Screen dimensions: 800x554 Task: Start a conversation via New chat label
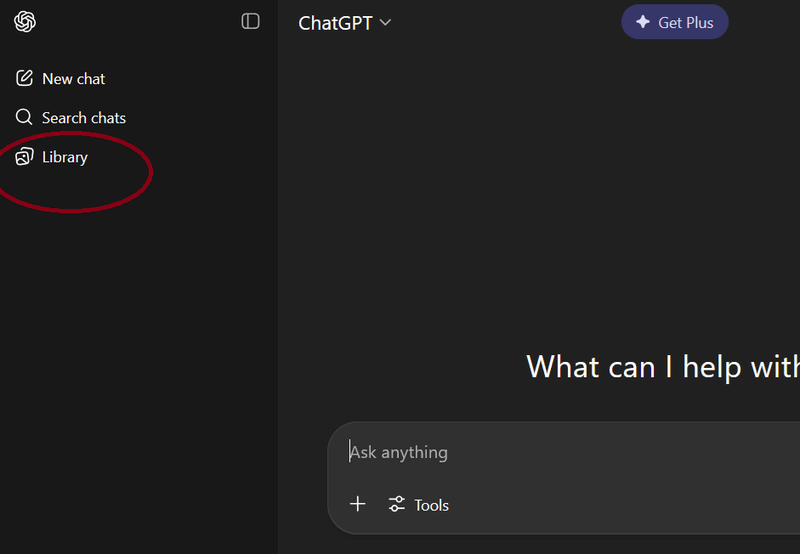click(73, 79)
